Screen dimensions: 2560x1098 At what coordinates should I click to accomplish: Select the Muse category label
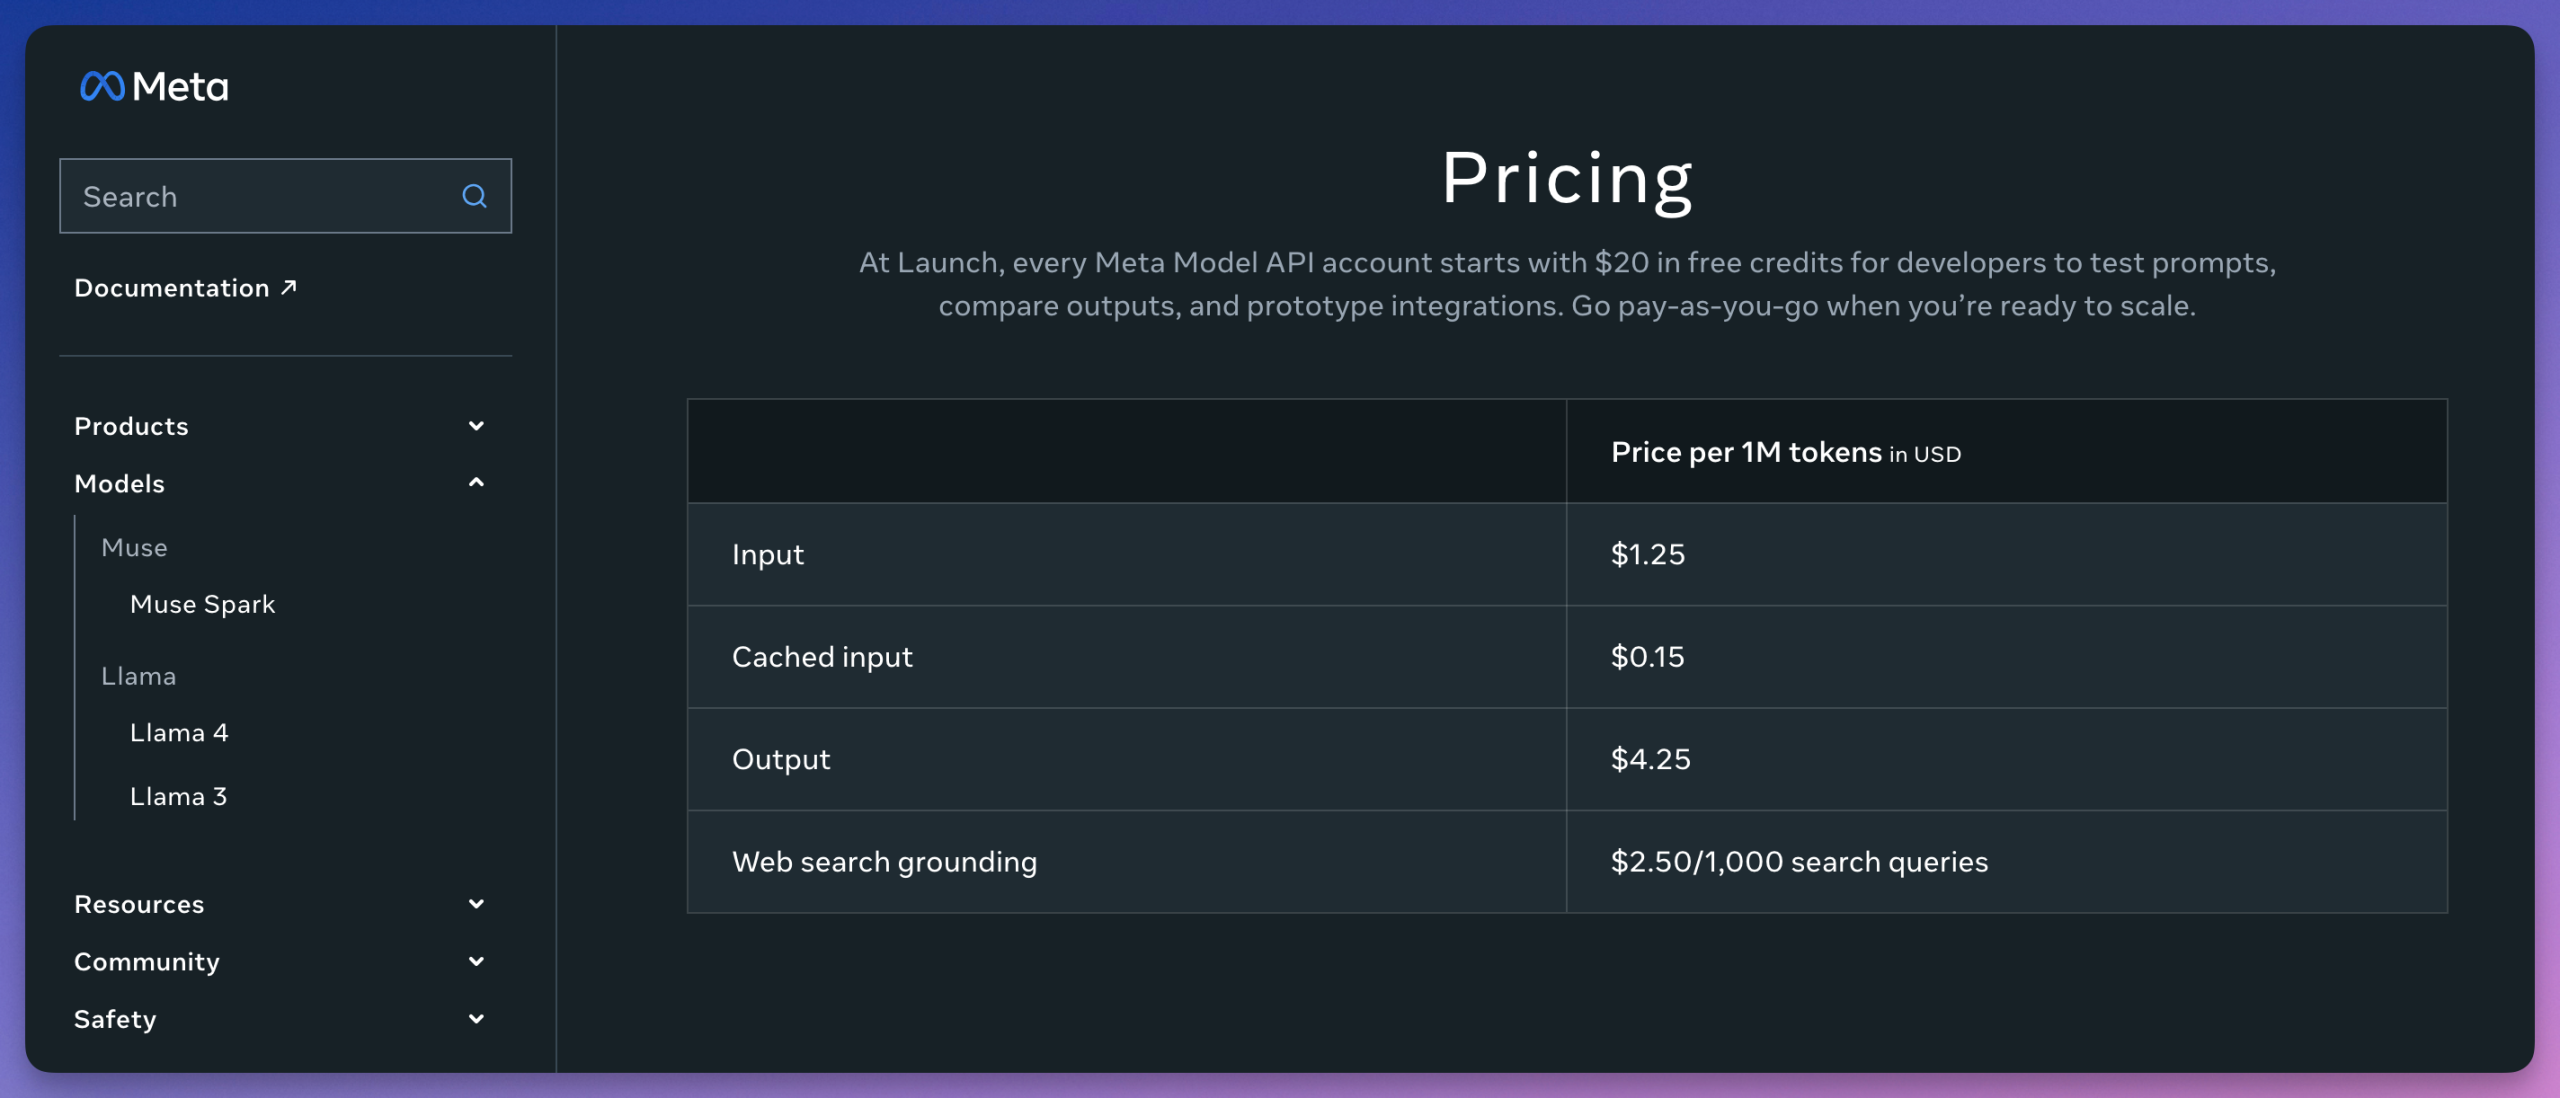point(134,548)
